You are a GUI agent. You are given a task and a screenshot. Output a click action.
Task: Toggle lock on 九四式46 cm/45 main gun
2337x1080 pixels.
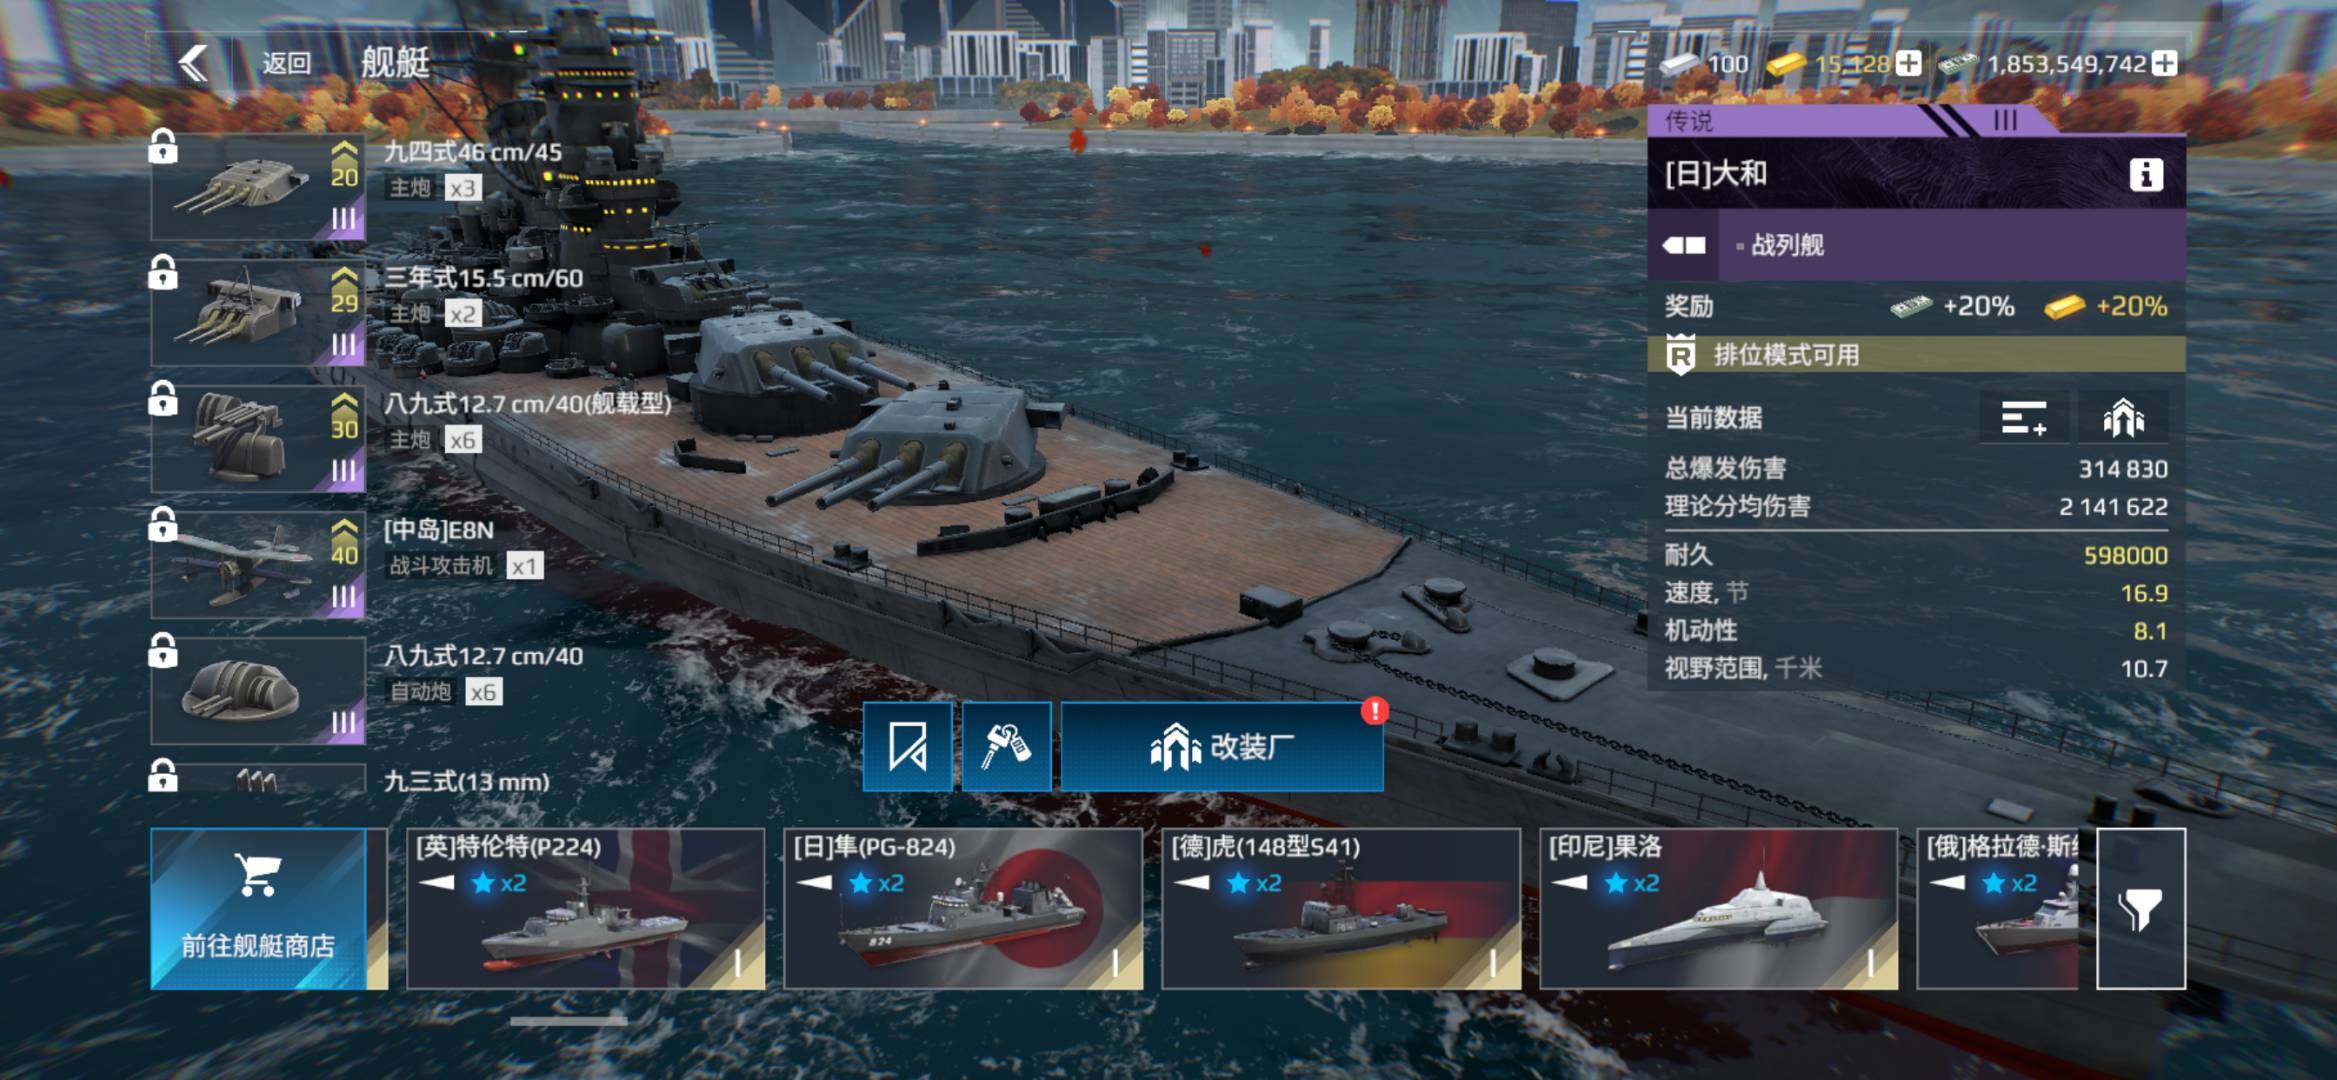[163, 147]
